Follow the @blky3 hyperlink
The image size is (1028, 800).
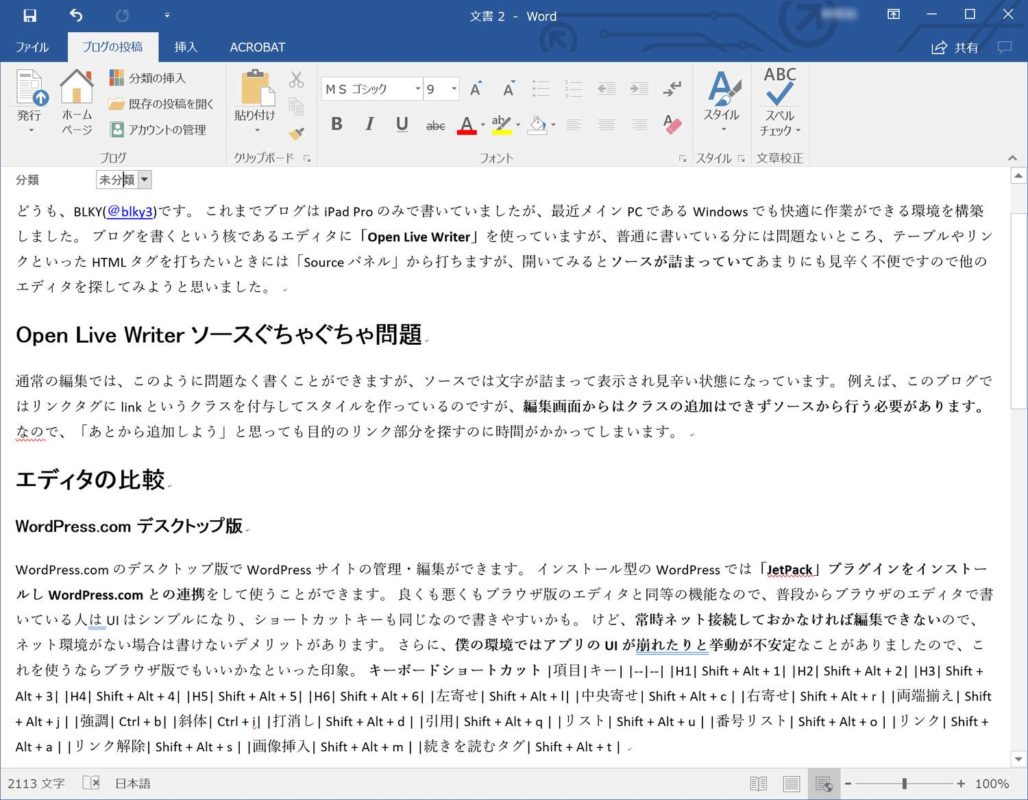pyautogui.click(x=130, y=211)
